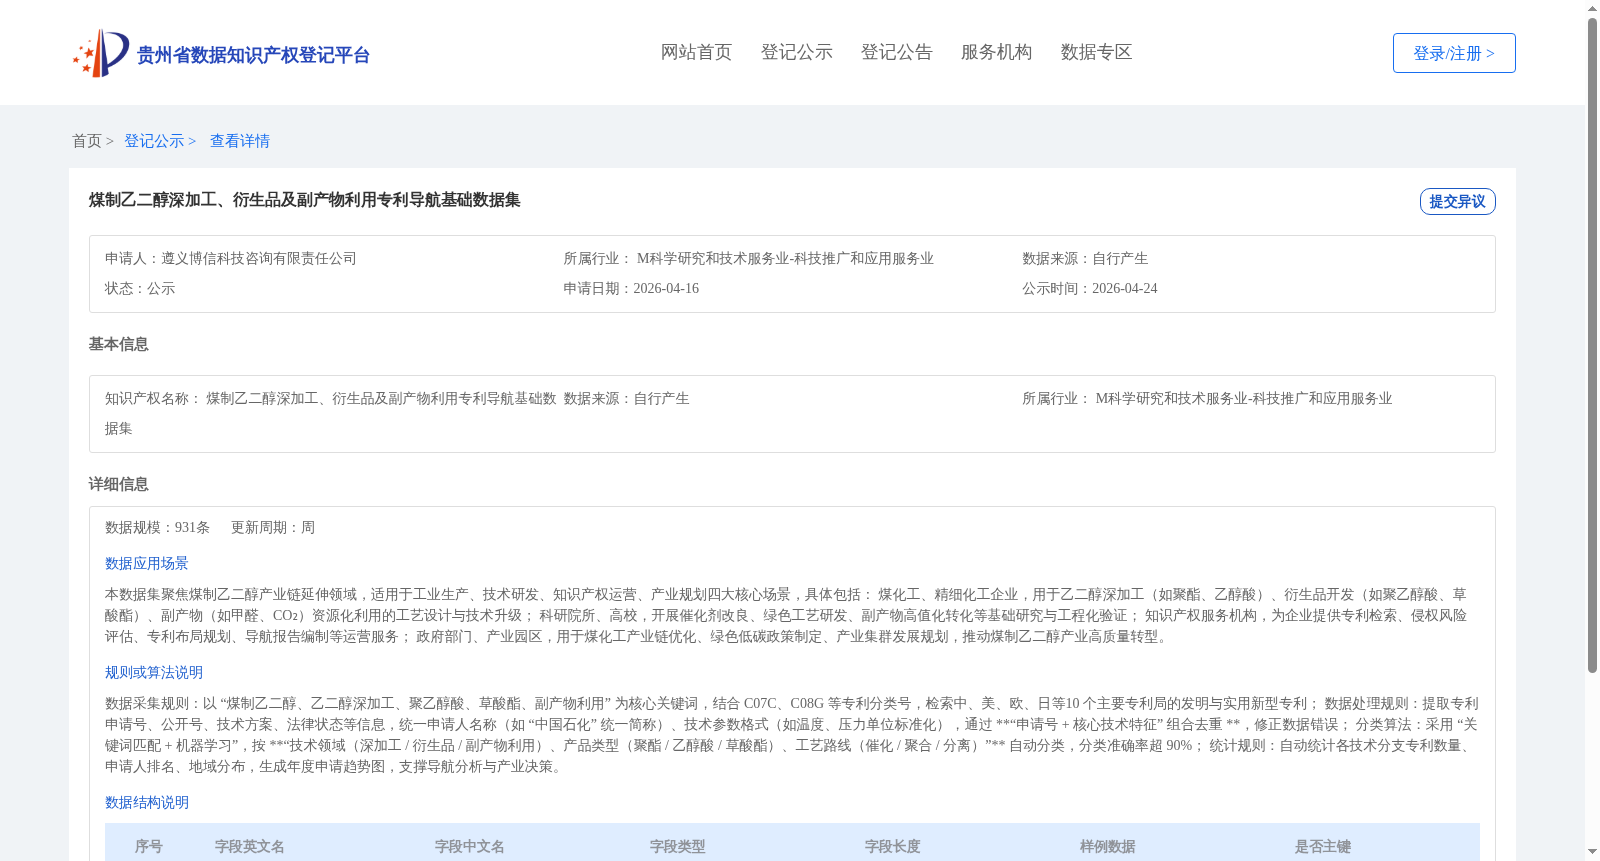Click 状态：公示 status text
Screen dimensions: 1600x861
coord(140,288)
